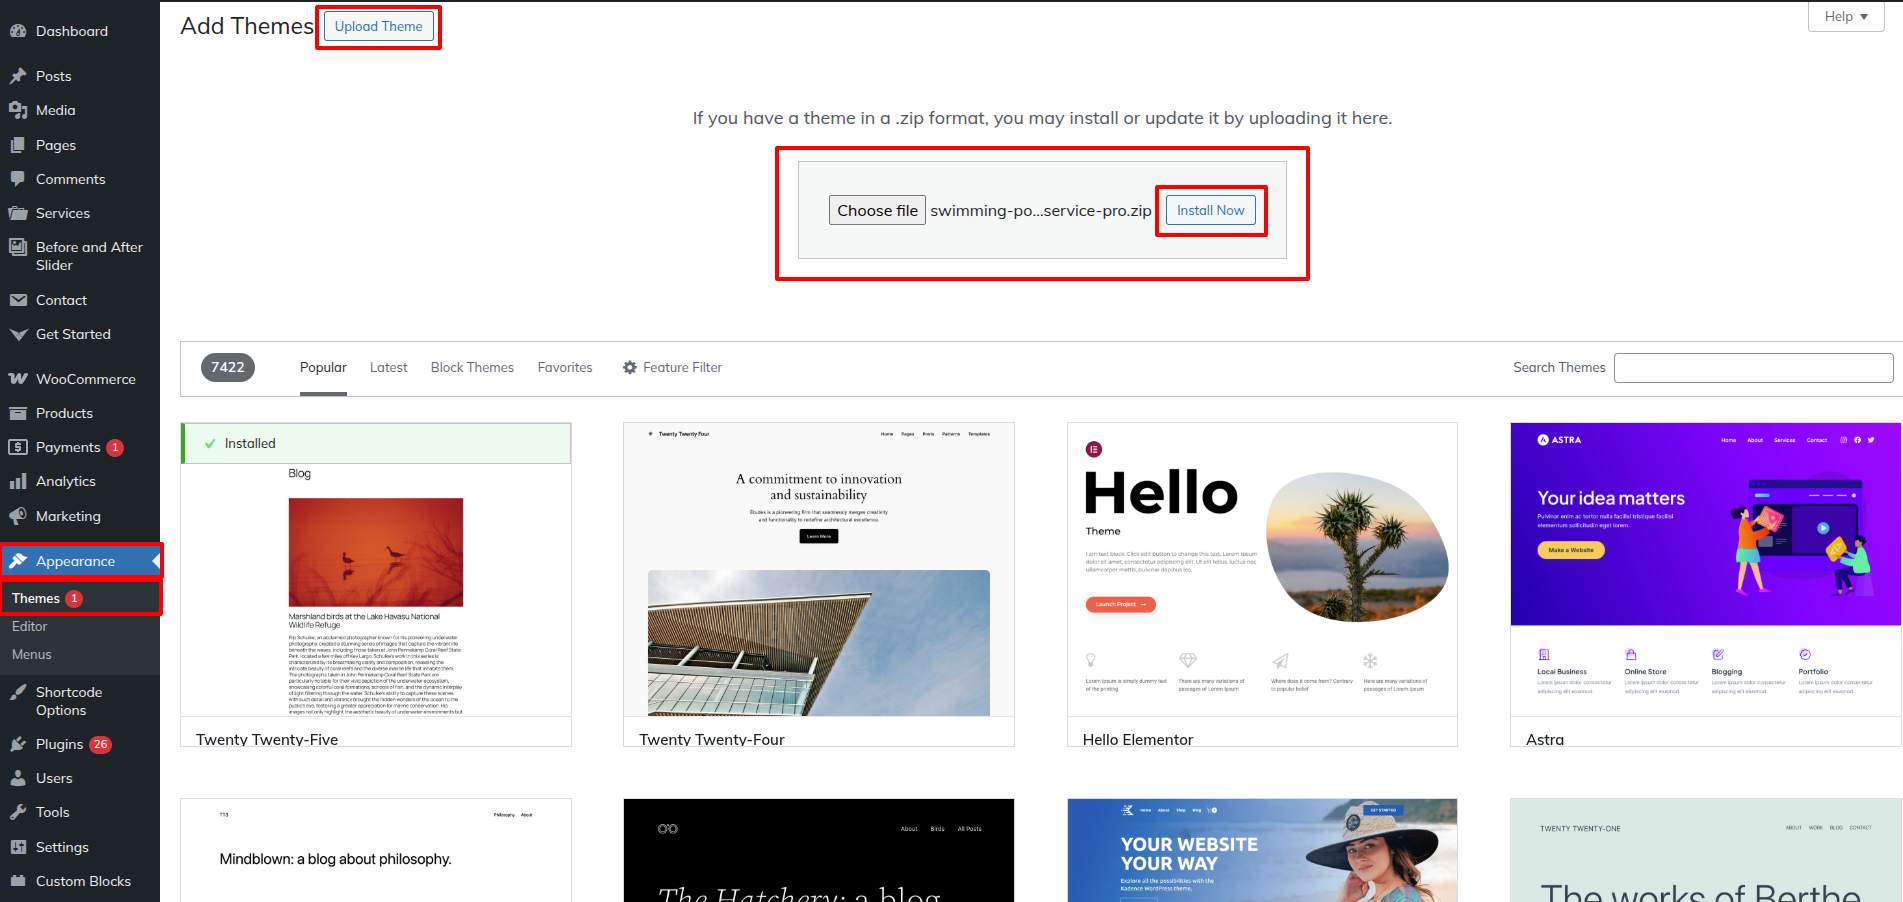This screenshot has width=1903, height=902.
Task: Click the selected file name swimming-po...service-pro.zip
Action: (x=1041, y=210)
